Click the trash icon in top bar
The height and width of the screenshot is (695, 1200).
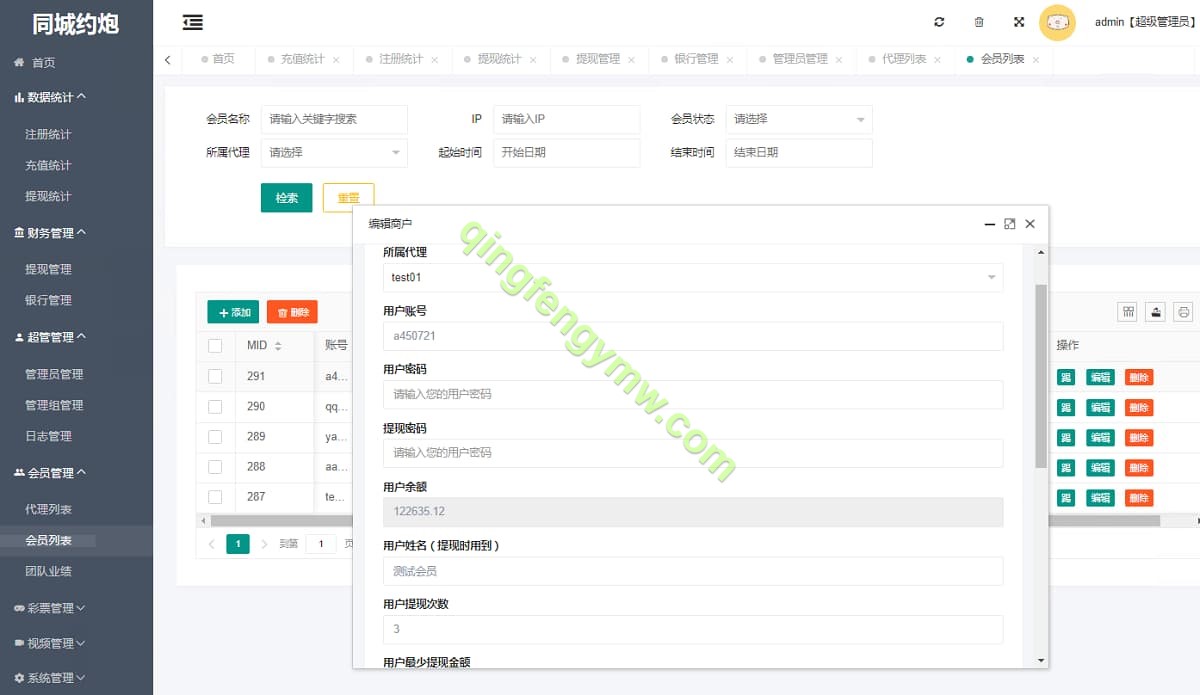[x=979, y=22]
